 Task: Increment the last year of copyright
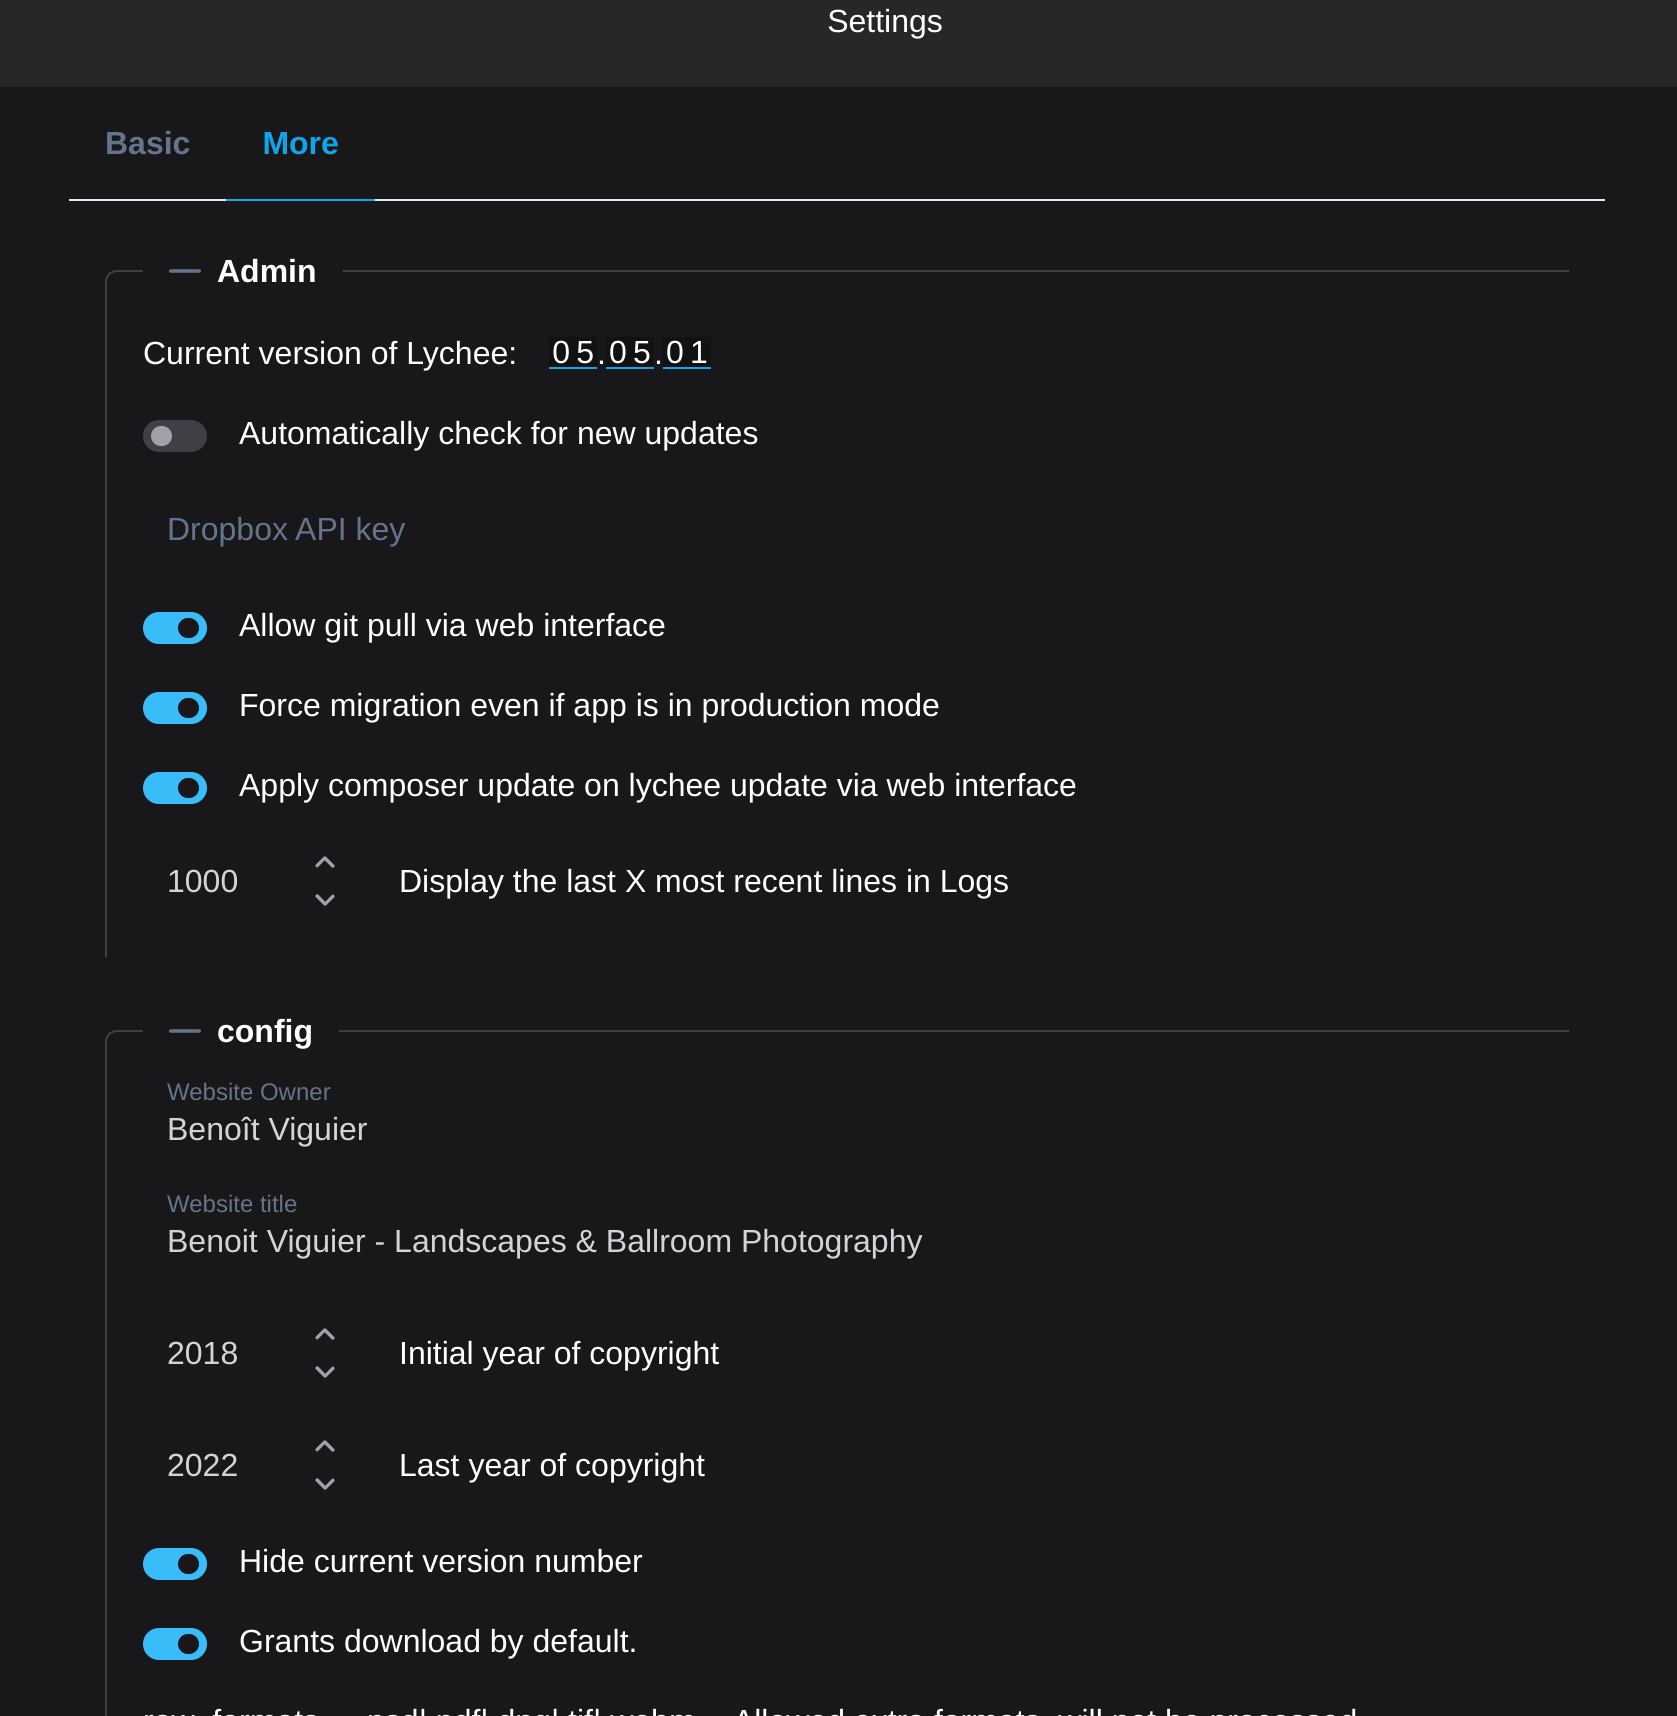click(x=325, y=1447)
